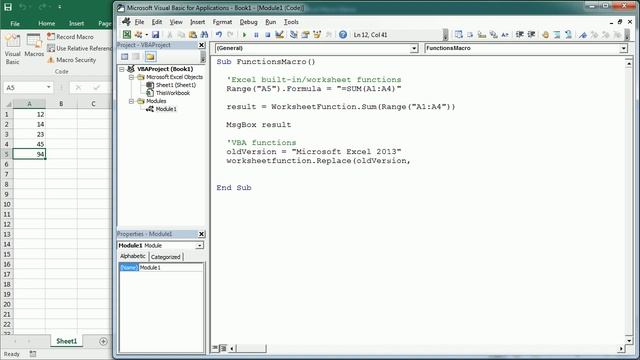This screenshot has height=360, width=640.
Task: Click the Indent icon
Action: 520,35
